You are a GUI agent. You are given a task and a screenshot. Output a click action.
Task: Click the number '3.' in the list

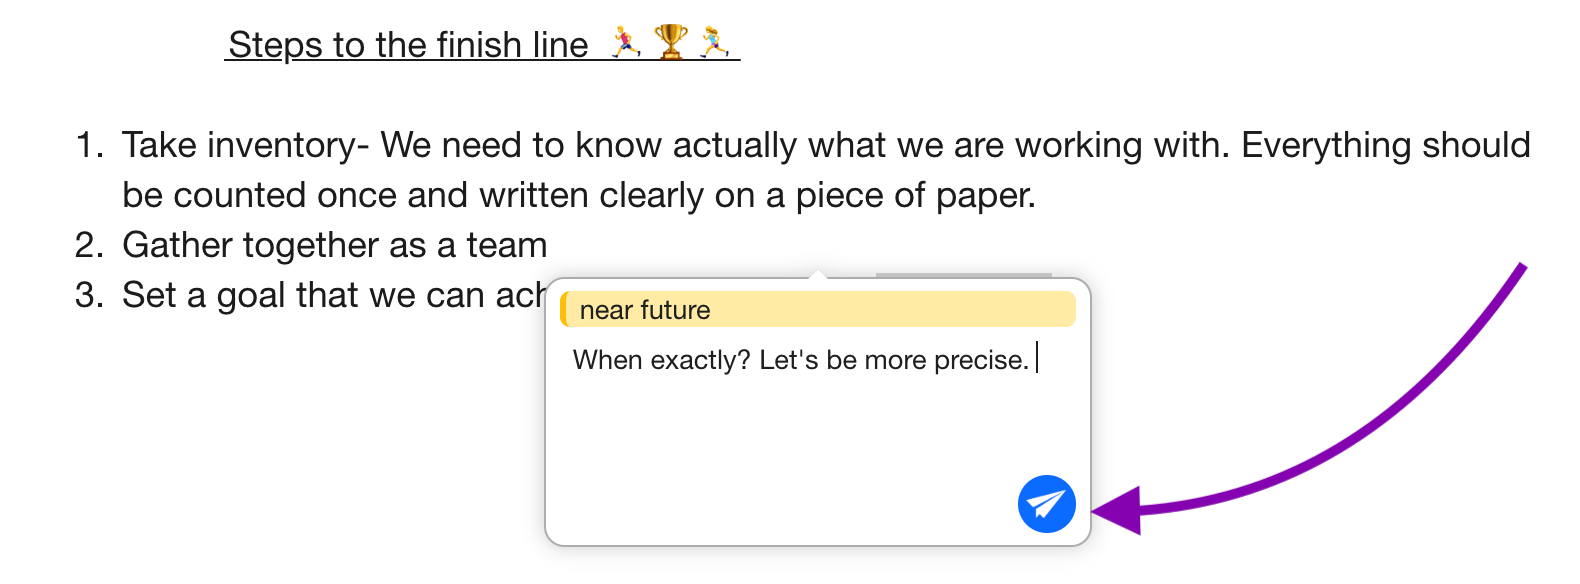coord(92,294)
